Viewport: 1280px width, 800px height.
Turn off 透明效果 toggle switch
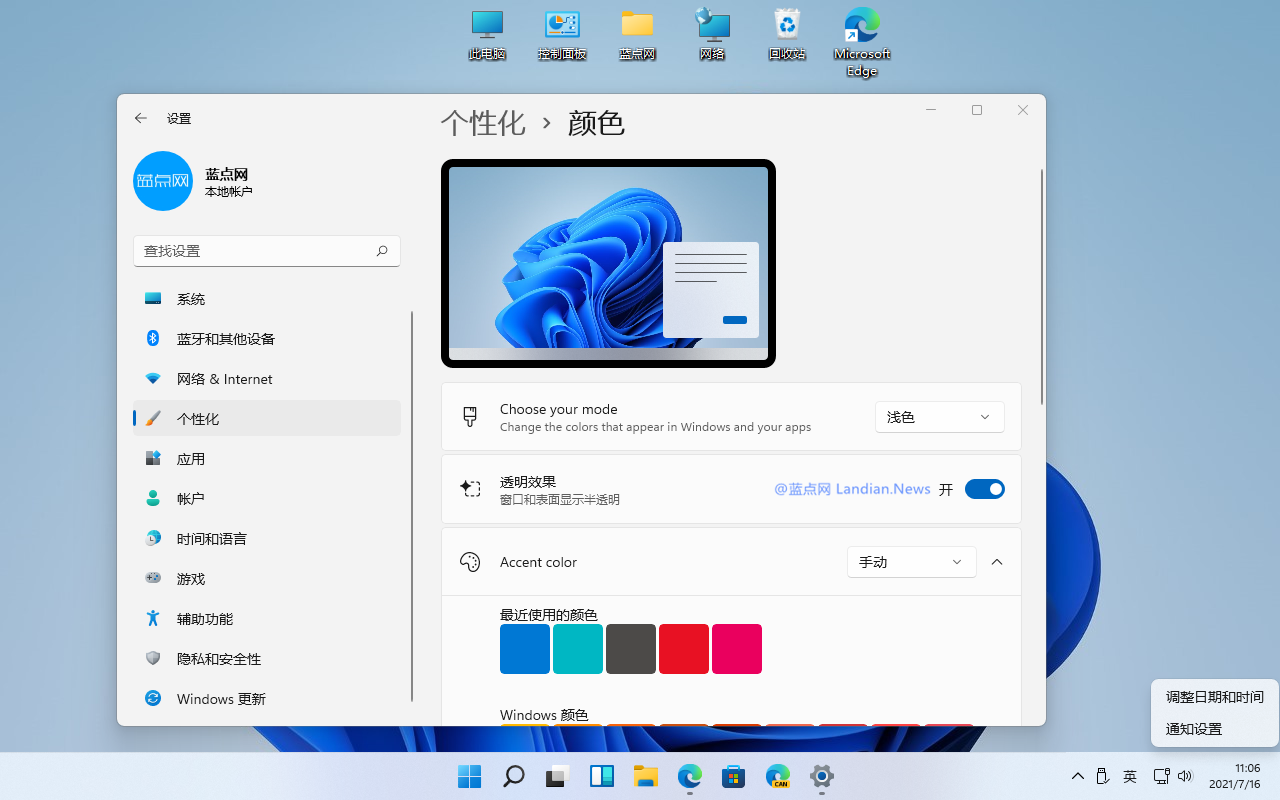(984, 489)
